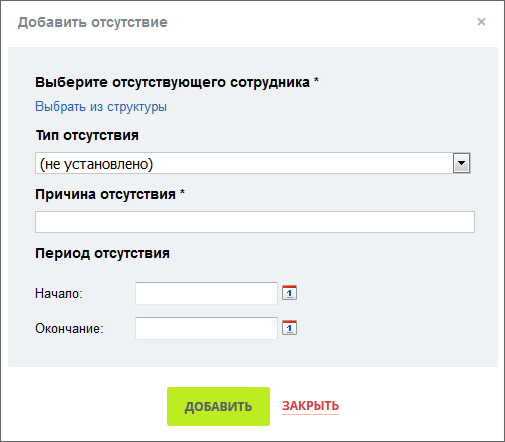The width and height of the screenshot is (505, 442).
Task: Click the Начало: label
Action: pyautogui.click(x=59, y=294)
